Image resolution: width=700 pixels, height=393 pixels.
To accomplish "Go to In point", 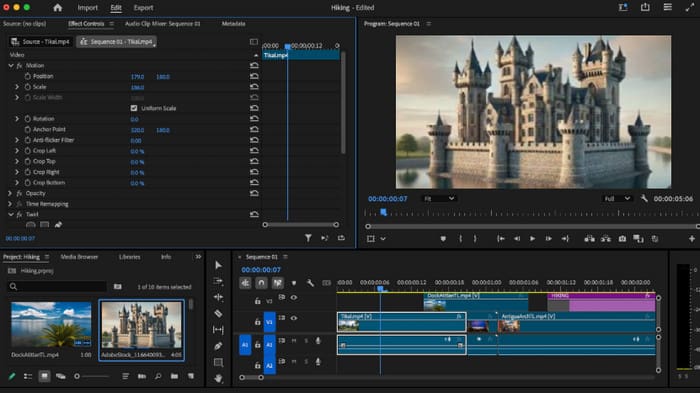I will (500, 239).
